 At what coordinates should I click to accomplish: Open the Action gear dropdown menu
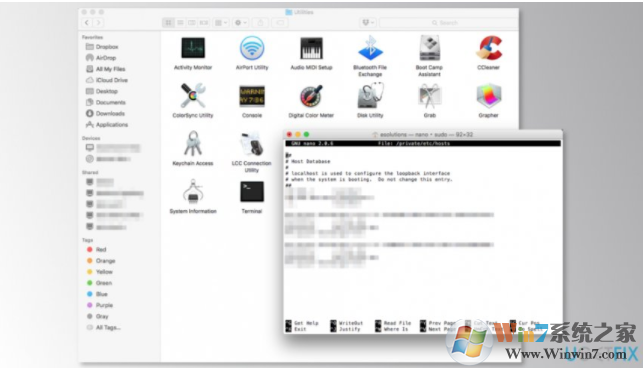click(241, 23)
